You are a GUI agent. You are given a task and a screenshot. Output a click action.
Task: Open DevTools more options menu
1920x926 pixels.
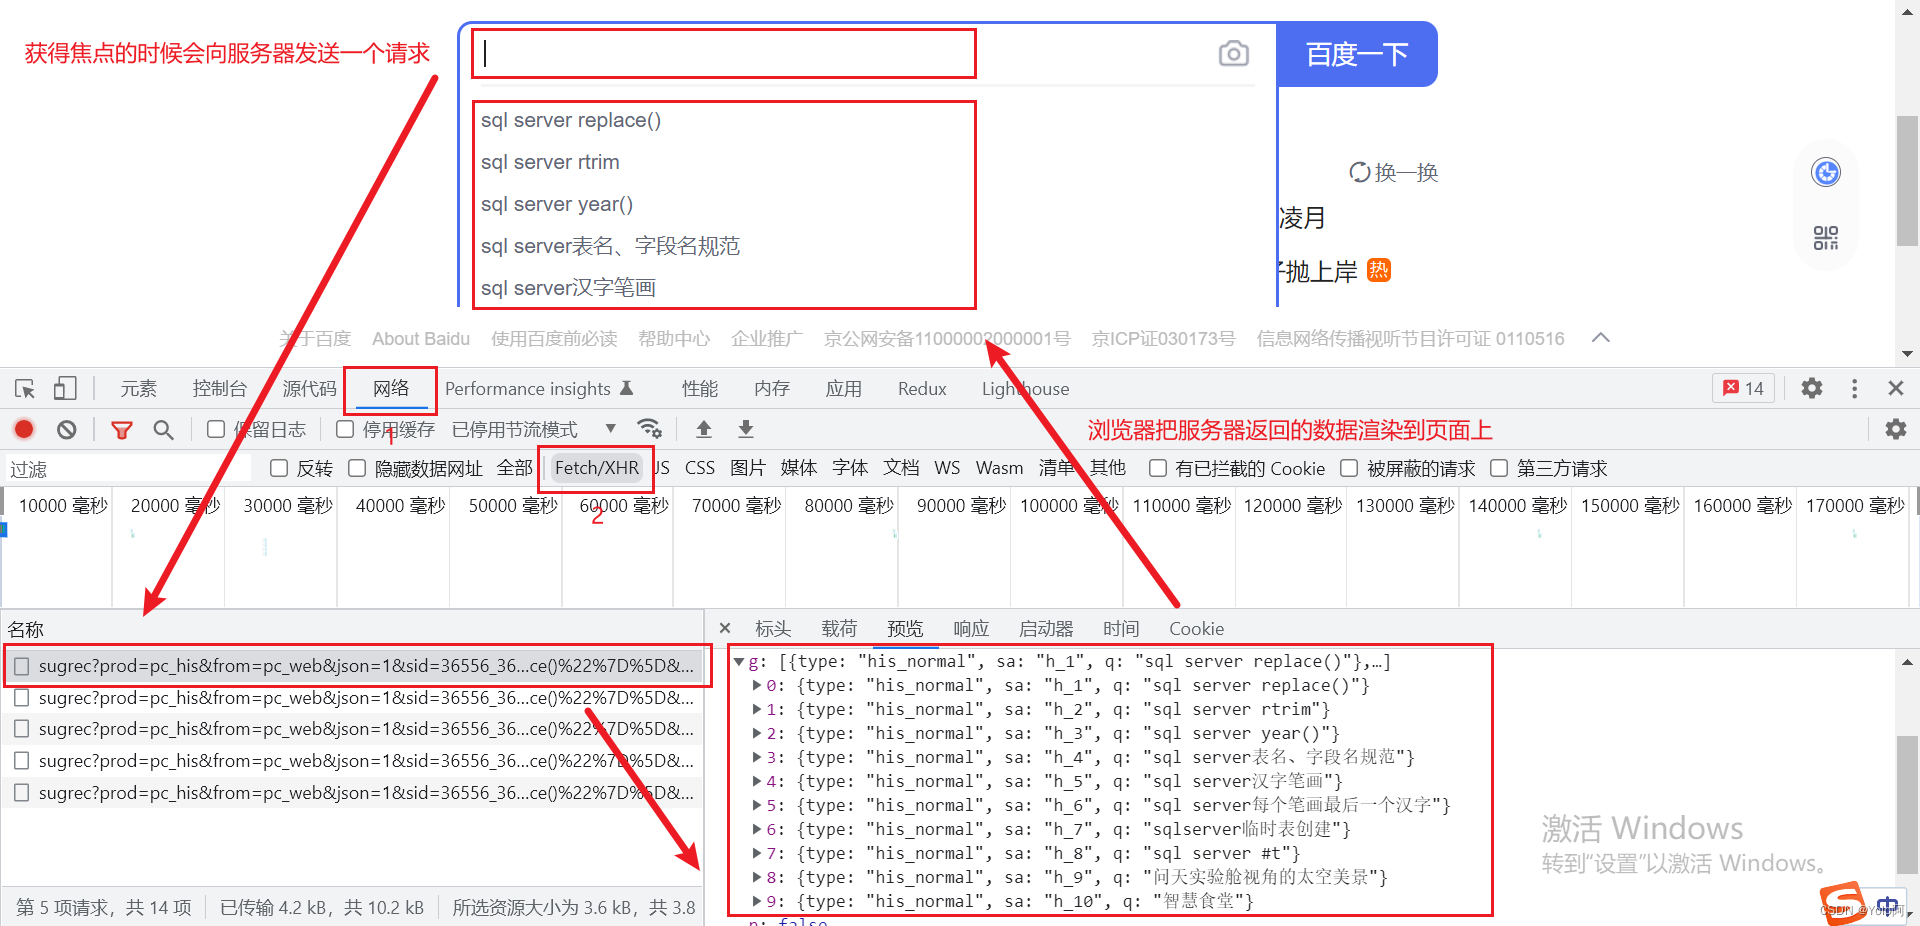pos(1854,388)
